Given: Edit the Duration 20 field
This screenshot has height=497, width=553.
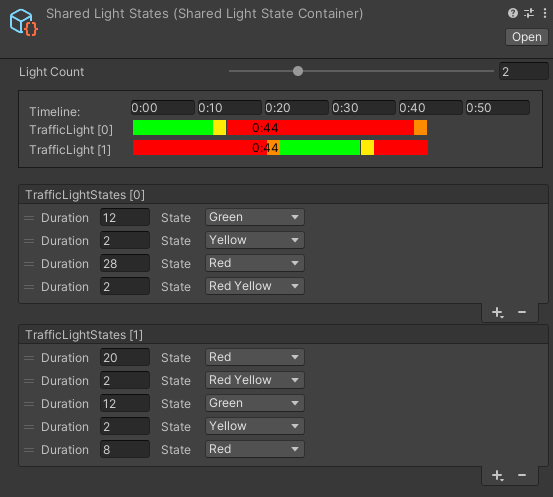Looking at the screenshot, I should 125,357.
